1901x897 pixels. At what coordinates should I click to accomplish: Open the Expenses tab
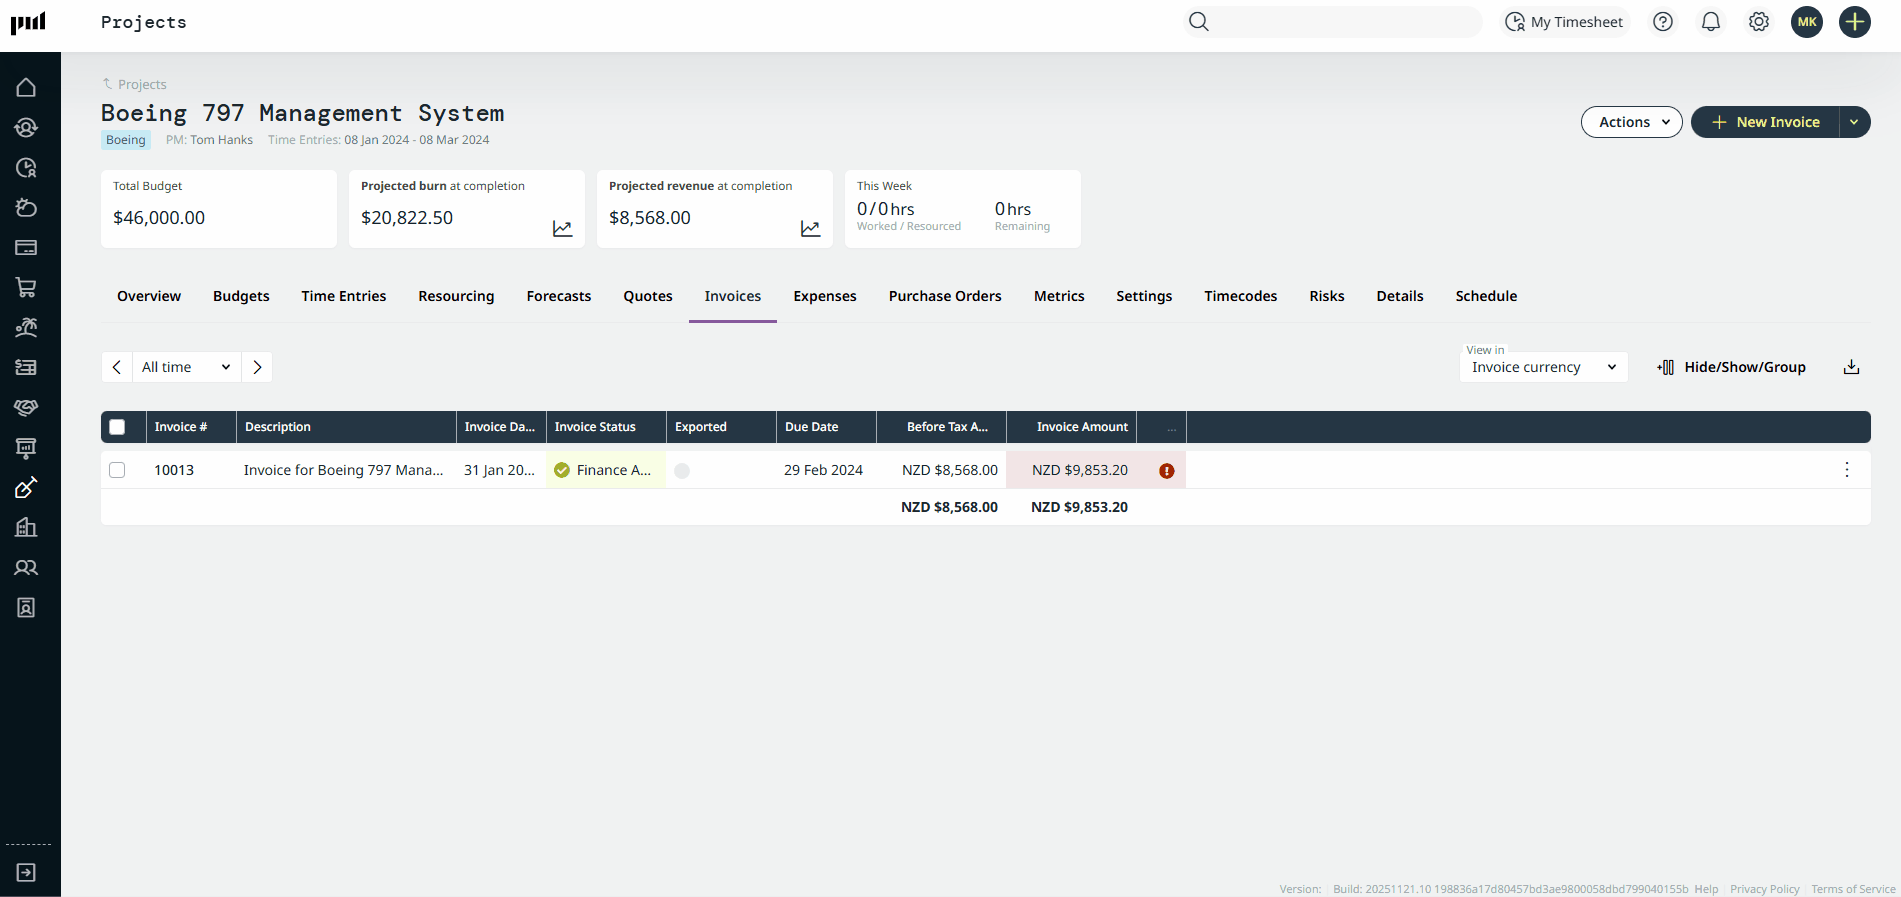pyautogui.click(x=825, y=296)
